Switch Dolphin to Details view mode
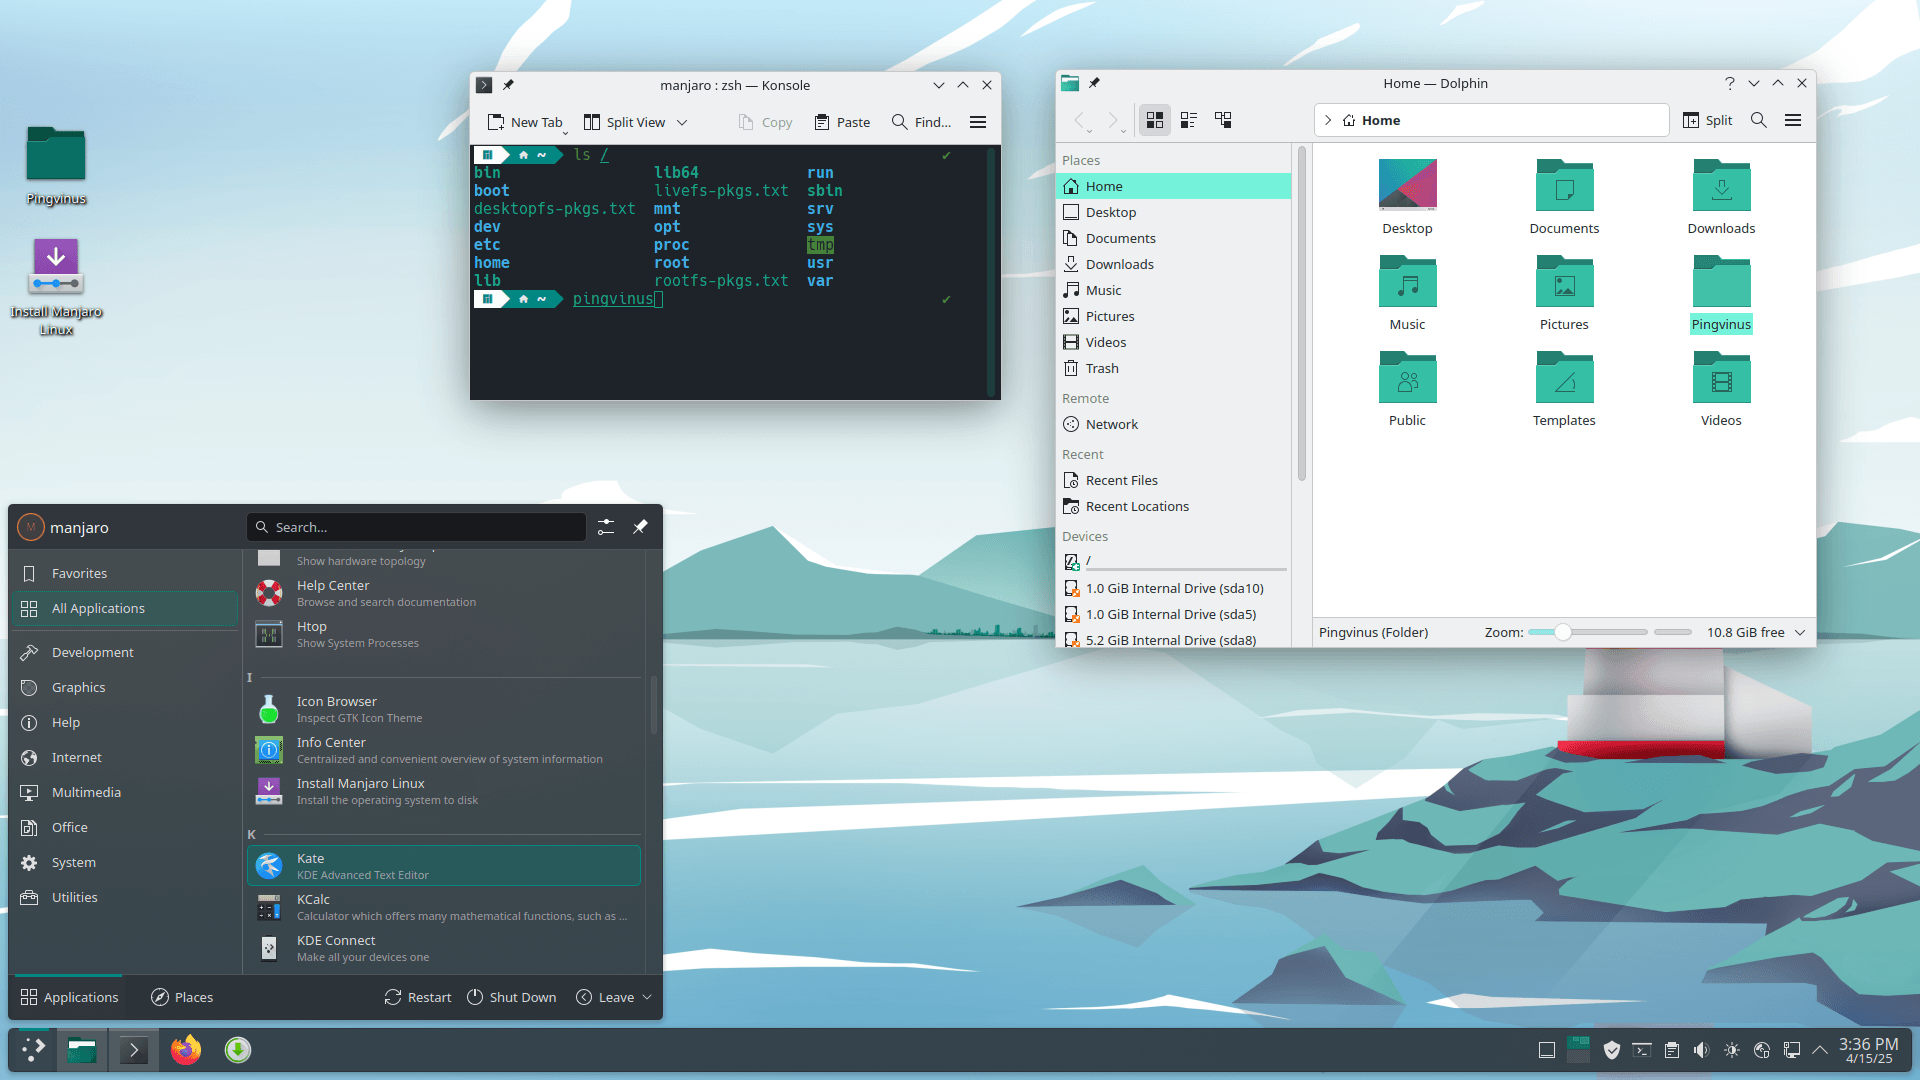The height and width of the screenshot is (1080, 1920). coord(1223,120)
